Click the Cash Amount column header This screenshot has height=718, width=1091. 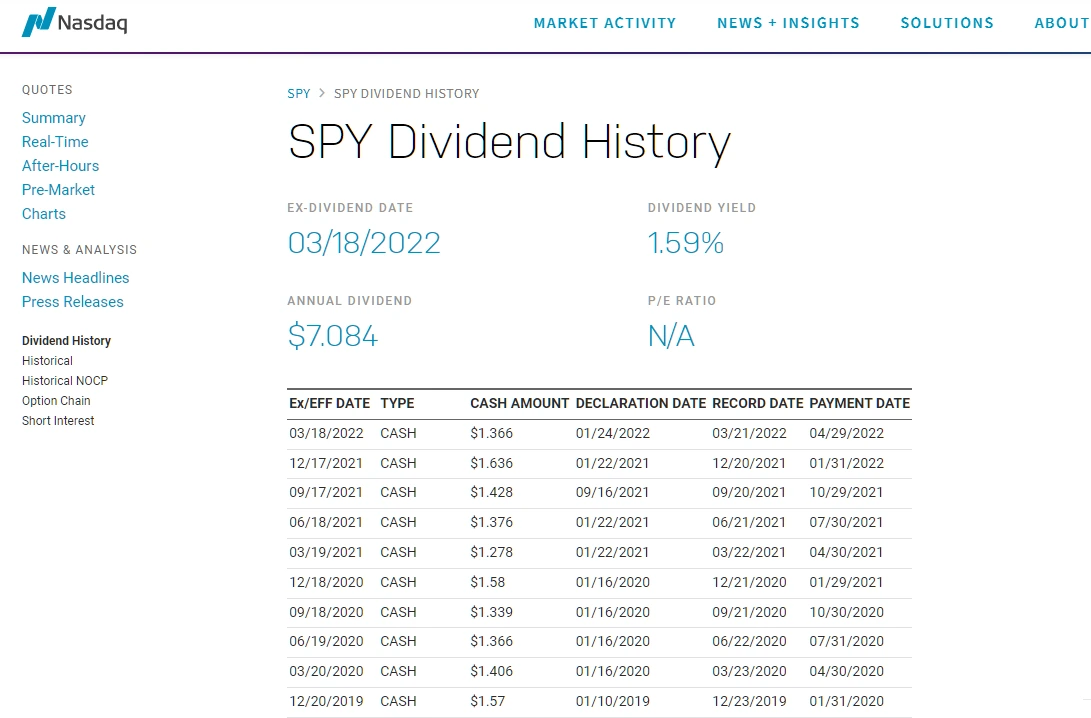(x=520, y=404)
